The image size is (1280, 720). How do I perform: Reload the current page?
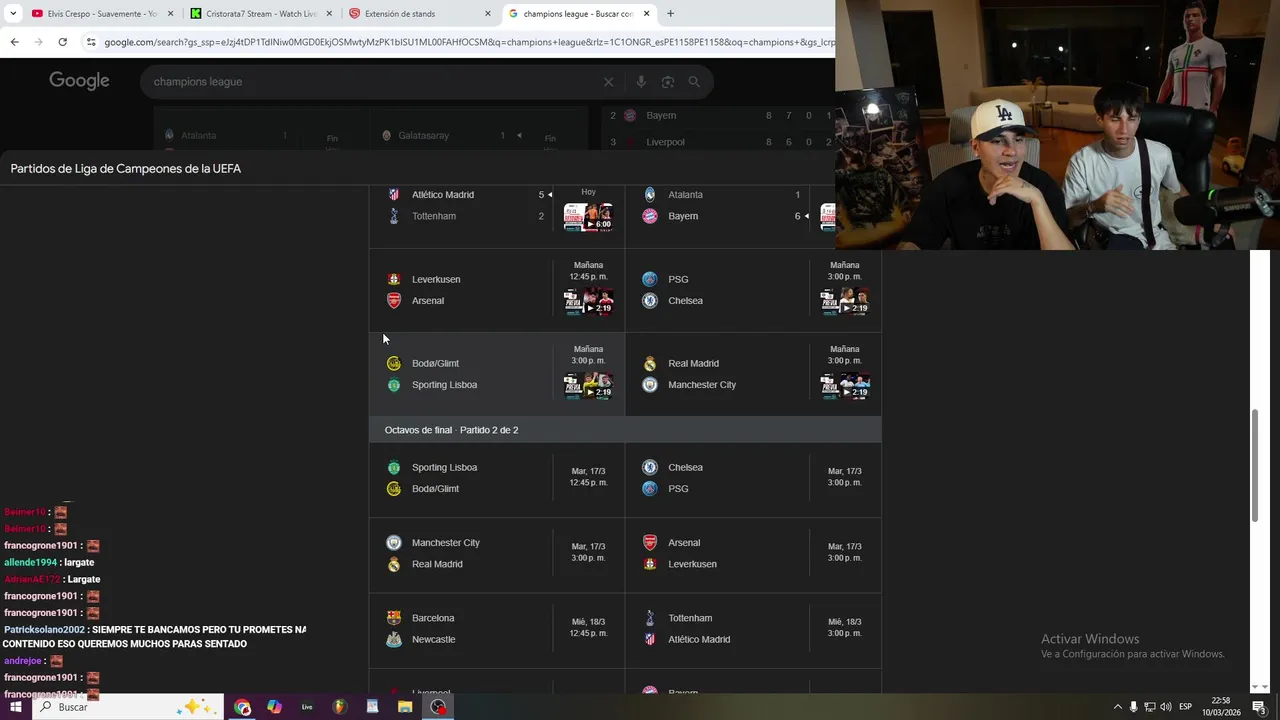(x=62, y=42)
